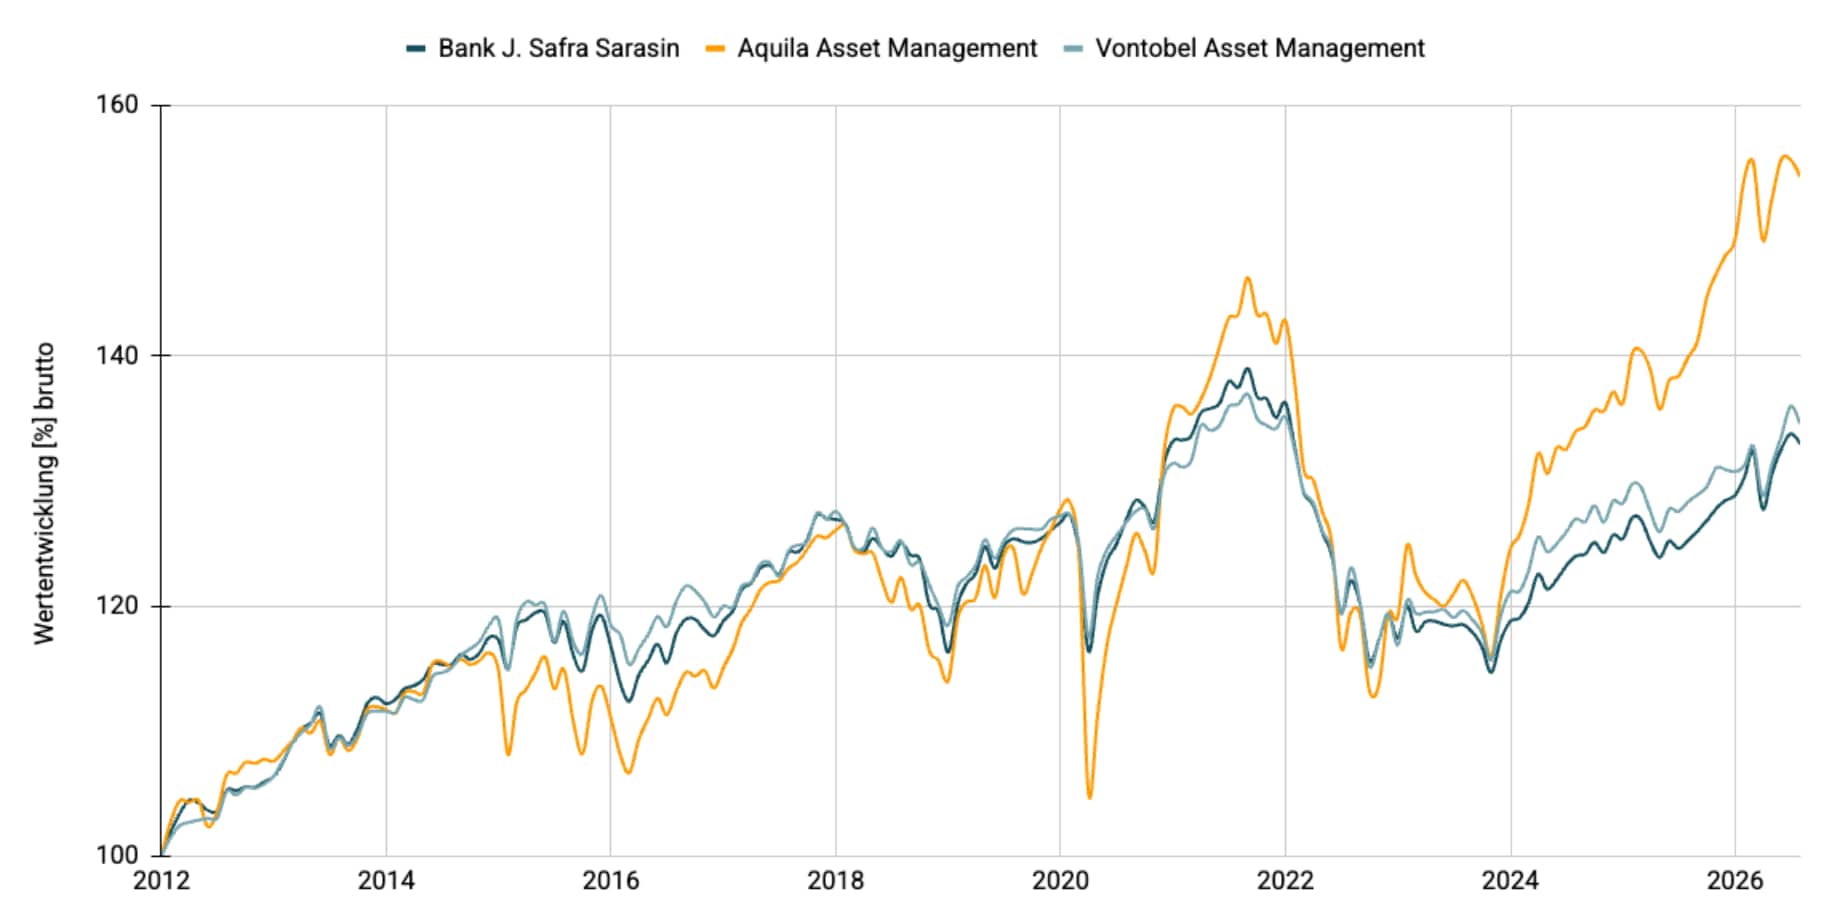
Task: Select the 2018 x-axis label
Action: point(836,881)
